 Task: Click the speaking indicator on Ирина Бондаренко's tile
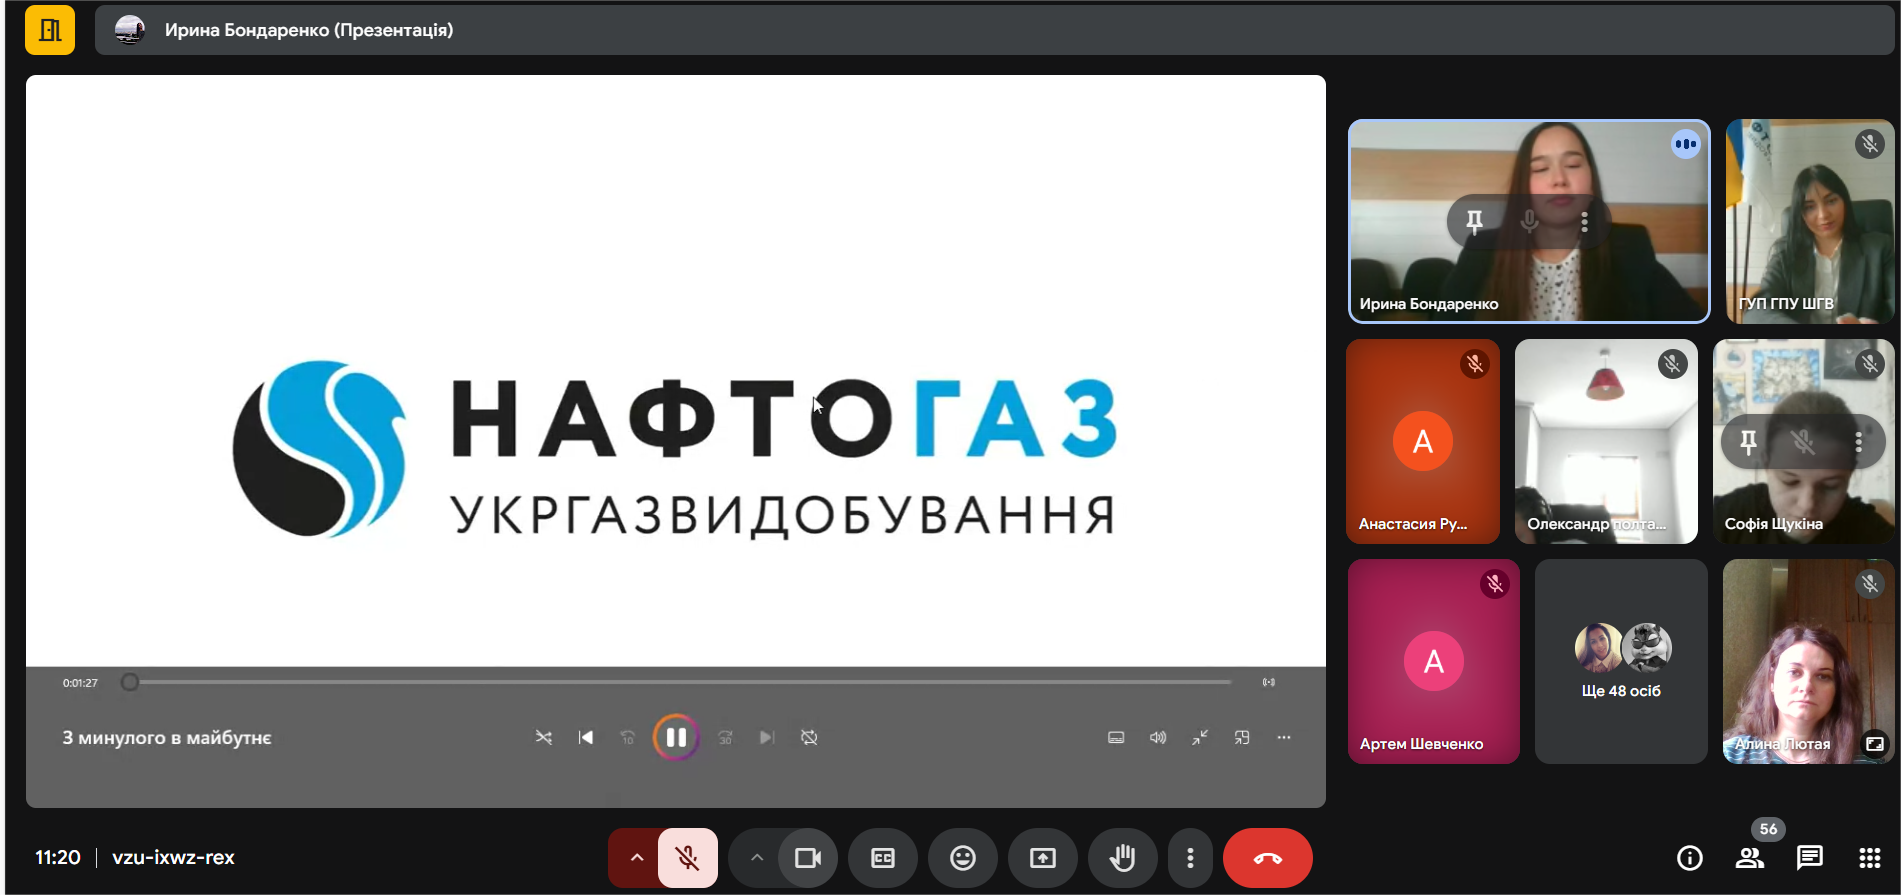pyautogui.click(x=1685, y=144)
